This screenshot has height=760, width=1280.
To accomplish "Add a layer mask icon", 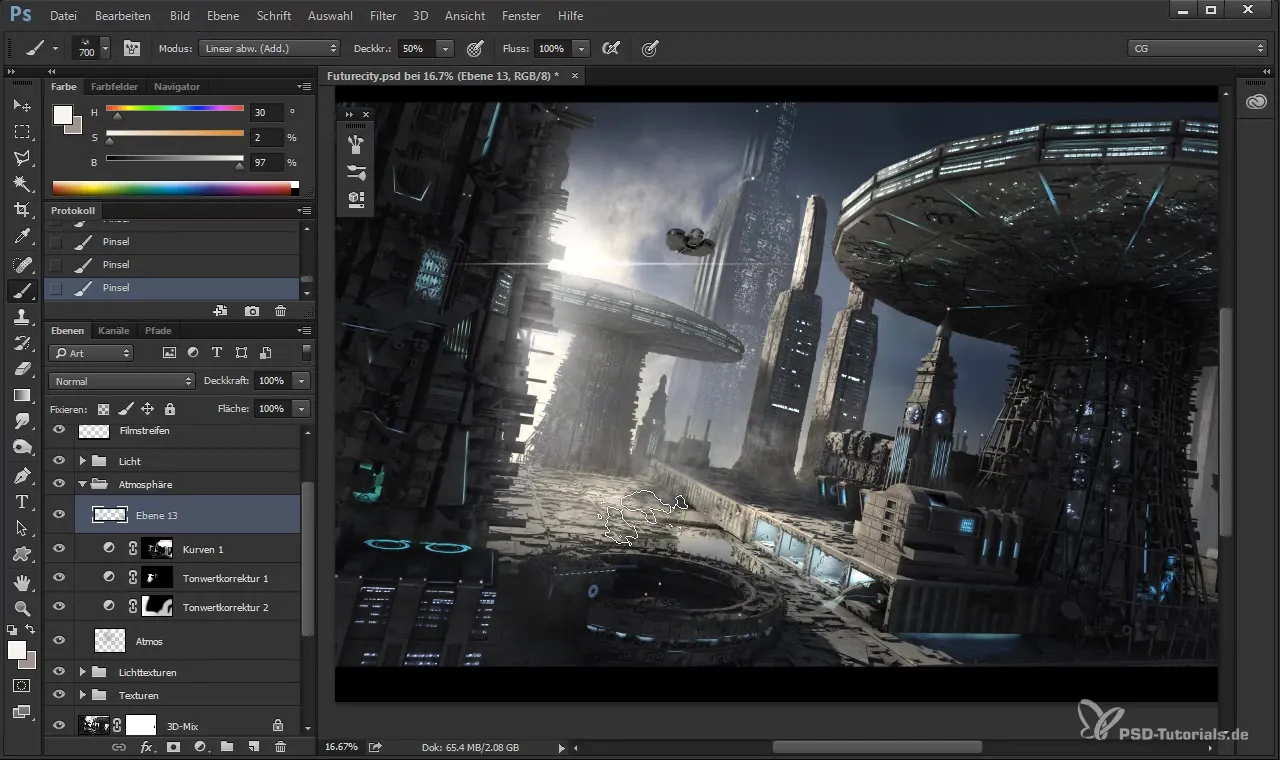I will tap(173, 747).
